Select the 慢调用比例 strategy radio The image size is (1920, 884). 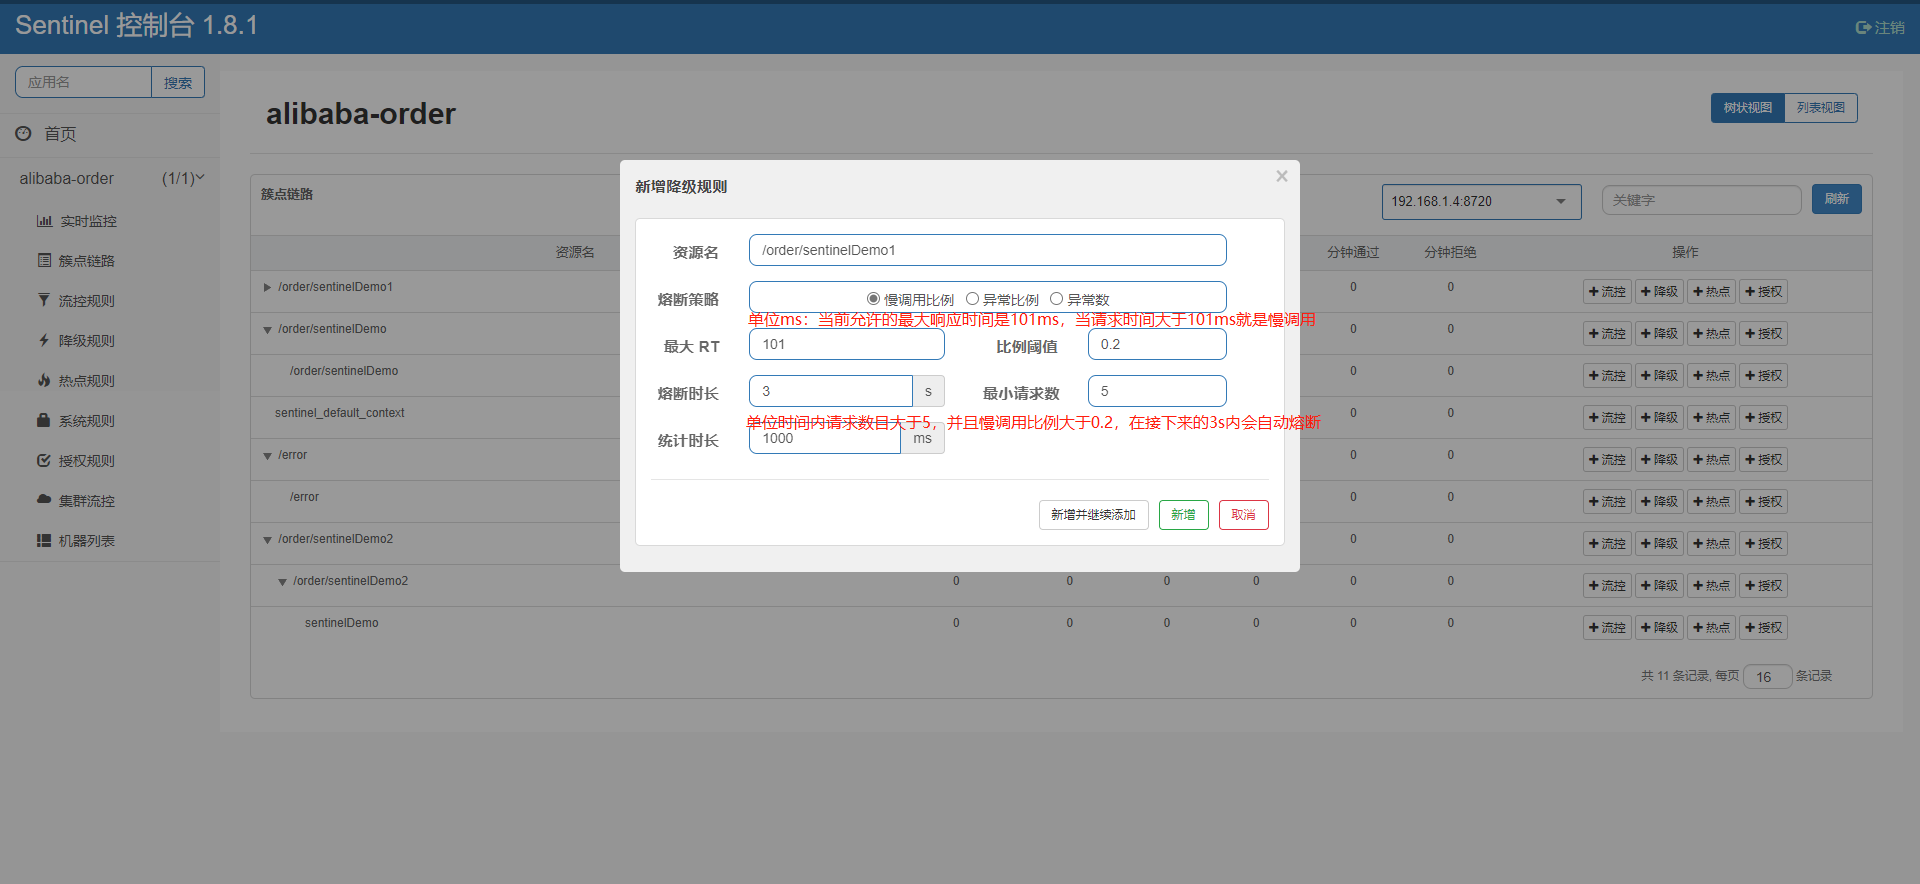pos(873,299)
